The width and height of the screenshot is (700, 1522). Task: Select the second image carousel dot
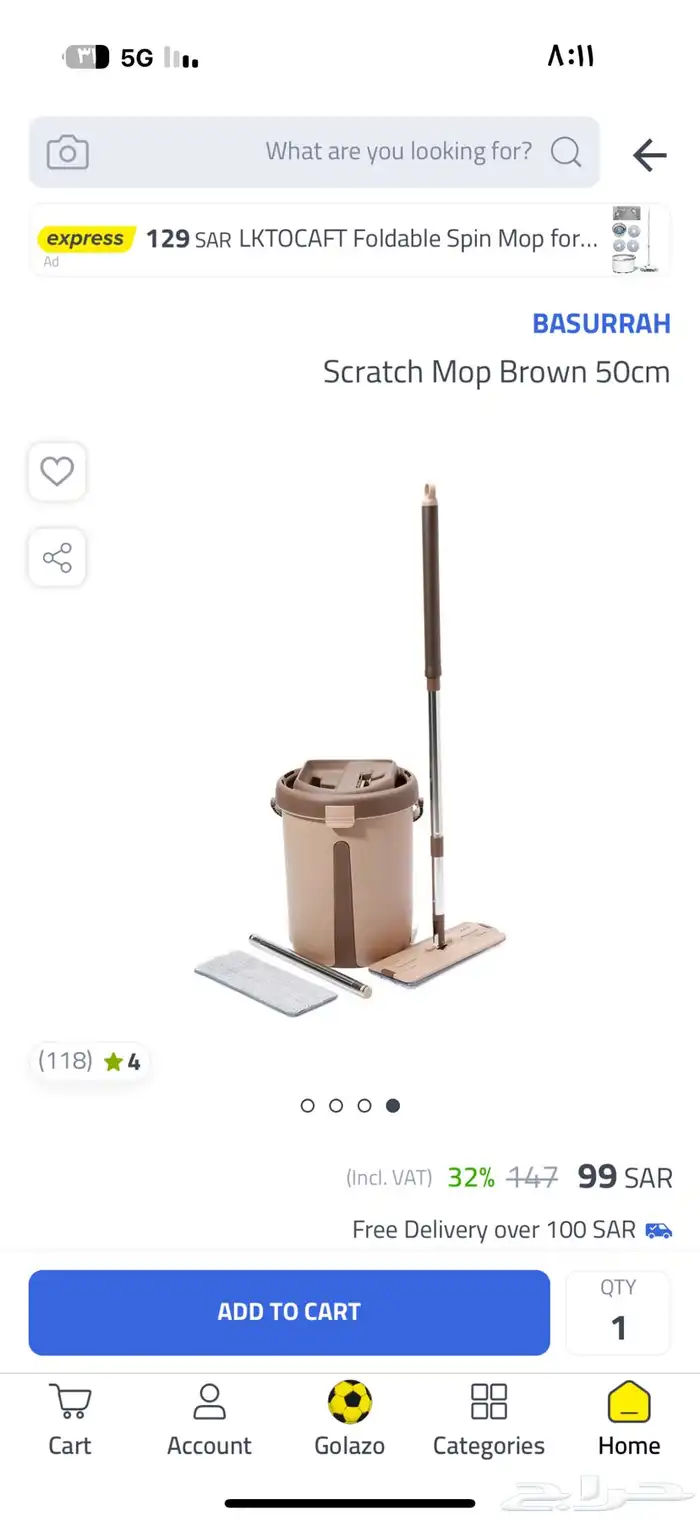tap(336, 1105)
